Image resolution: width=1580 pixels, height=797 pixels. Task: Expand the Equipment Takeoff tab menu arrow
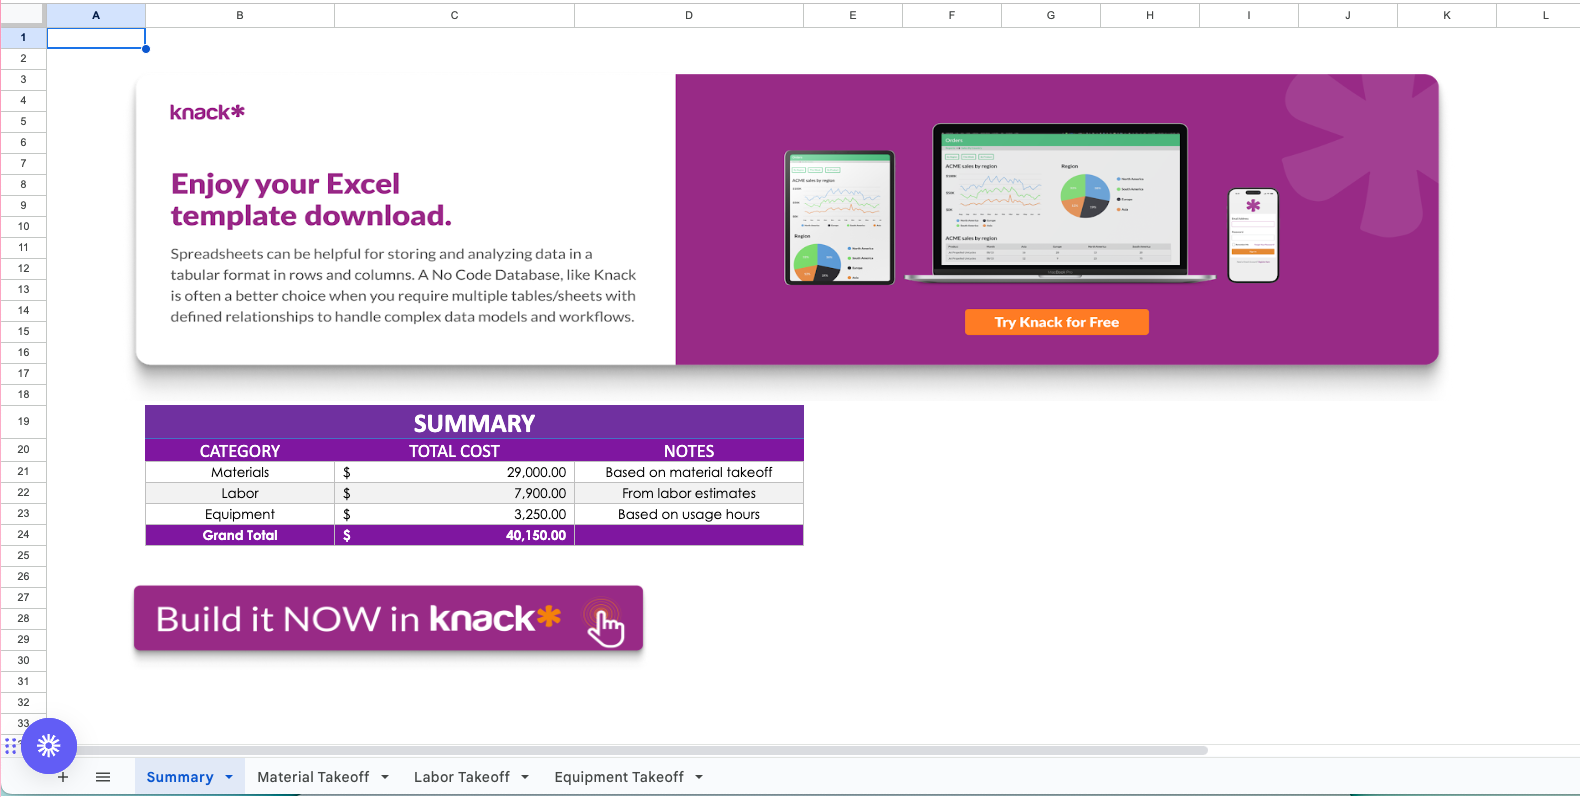point(699,777)
